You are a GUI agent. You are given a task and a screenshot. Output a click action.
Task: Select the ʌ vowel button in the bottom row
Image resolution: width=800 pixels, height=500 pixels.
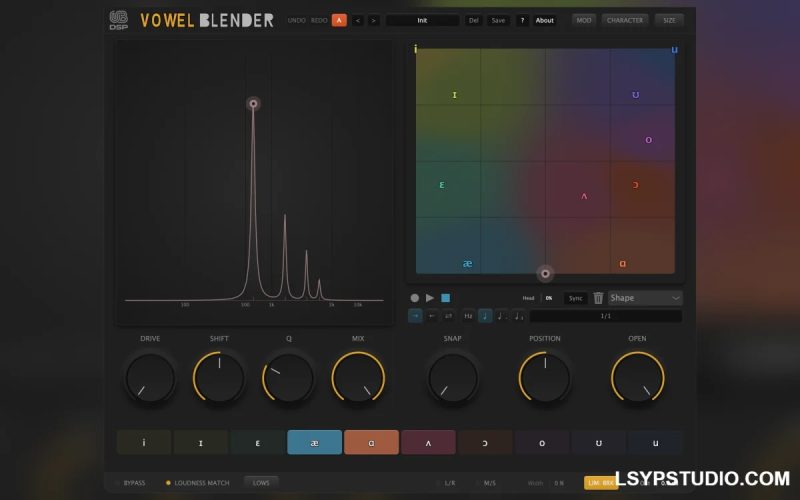click(x=428, y=442)
